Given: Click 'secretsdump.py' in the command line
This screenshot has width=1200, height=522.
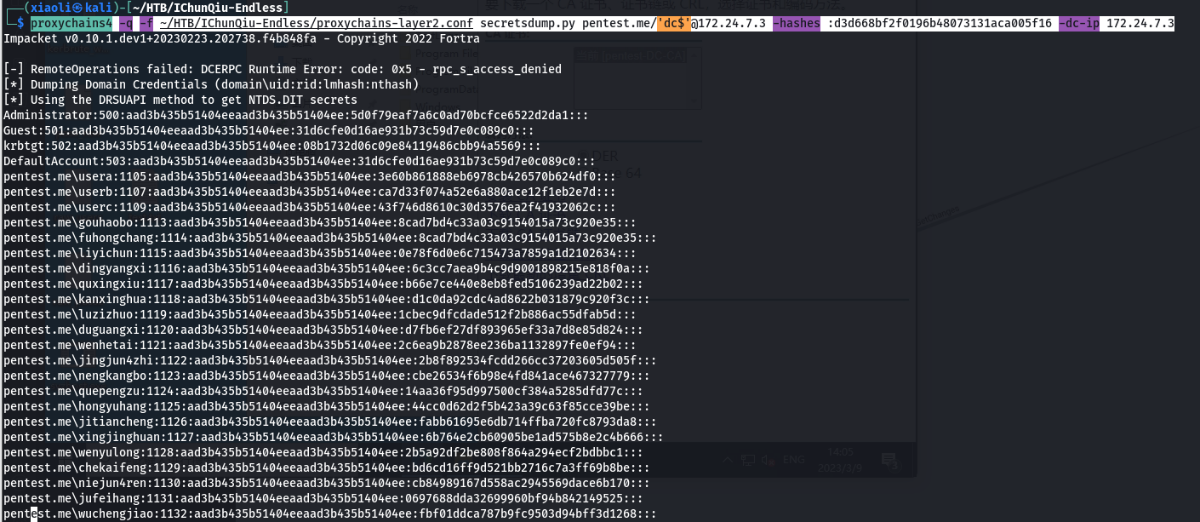Looking at the screenshot, I should click(x=520, y=22).
